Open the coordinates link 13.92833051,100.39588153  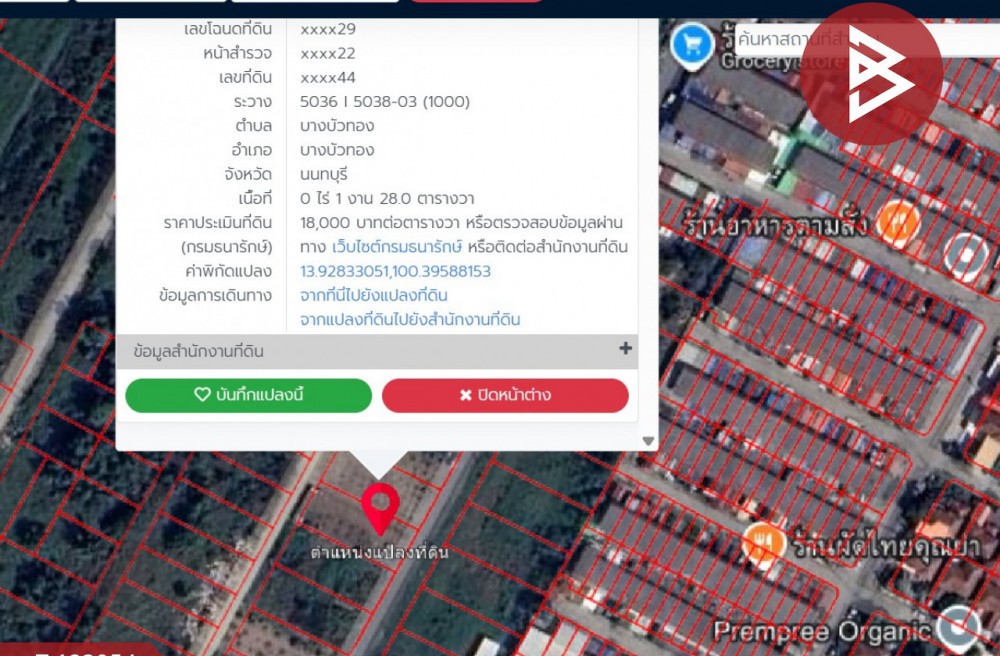pyautogui.click(x=395, y=271)
